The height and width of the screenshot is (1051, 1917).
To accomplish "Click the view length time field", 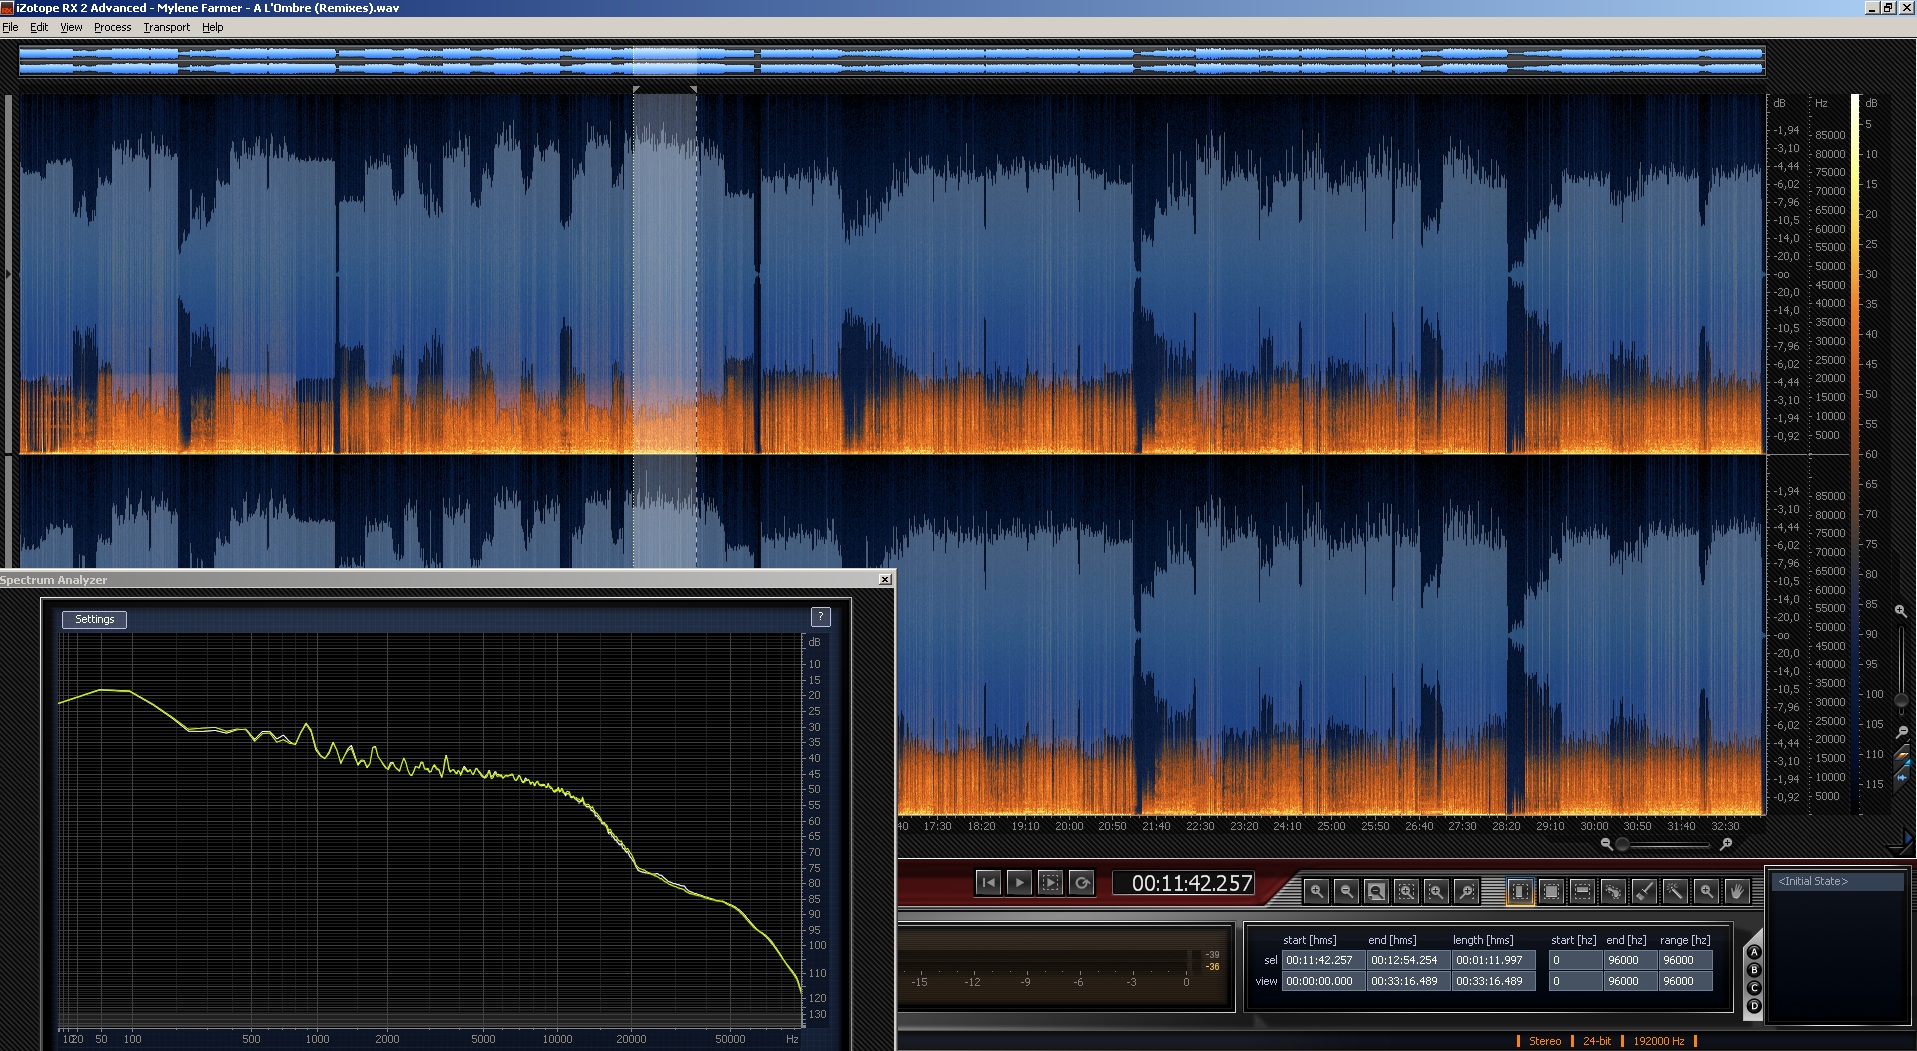I will pyautogui.click(x=1493, y=981).
